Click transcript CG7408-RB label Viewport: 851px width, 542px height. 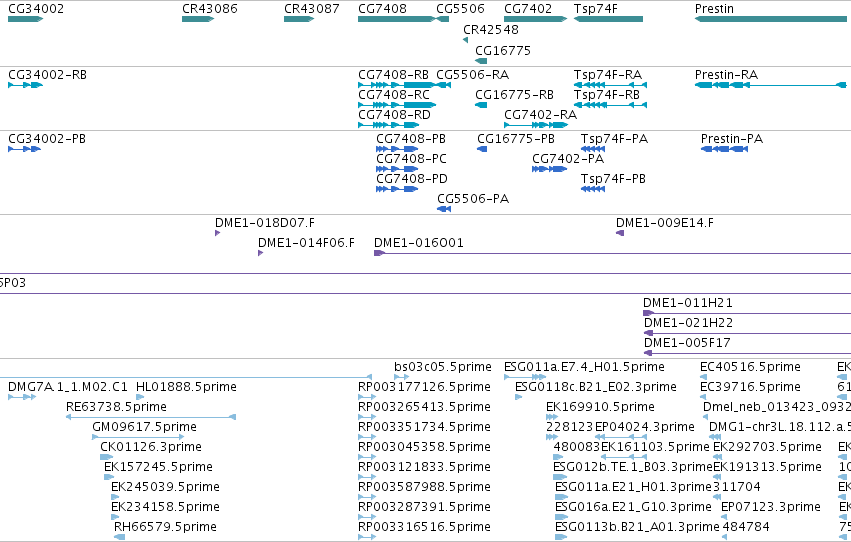(393, 74)
